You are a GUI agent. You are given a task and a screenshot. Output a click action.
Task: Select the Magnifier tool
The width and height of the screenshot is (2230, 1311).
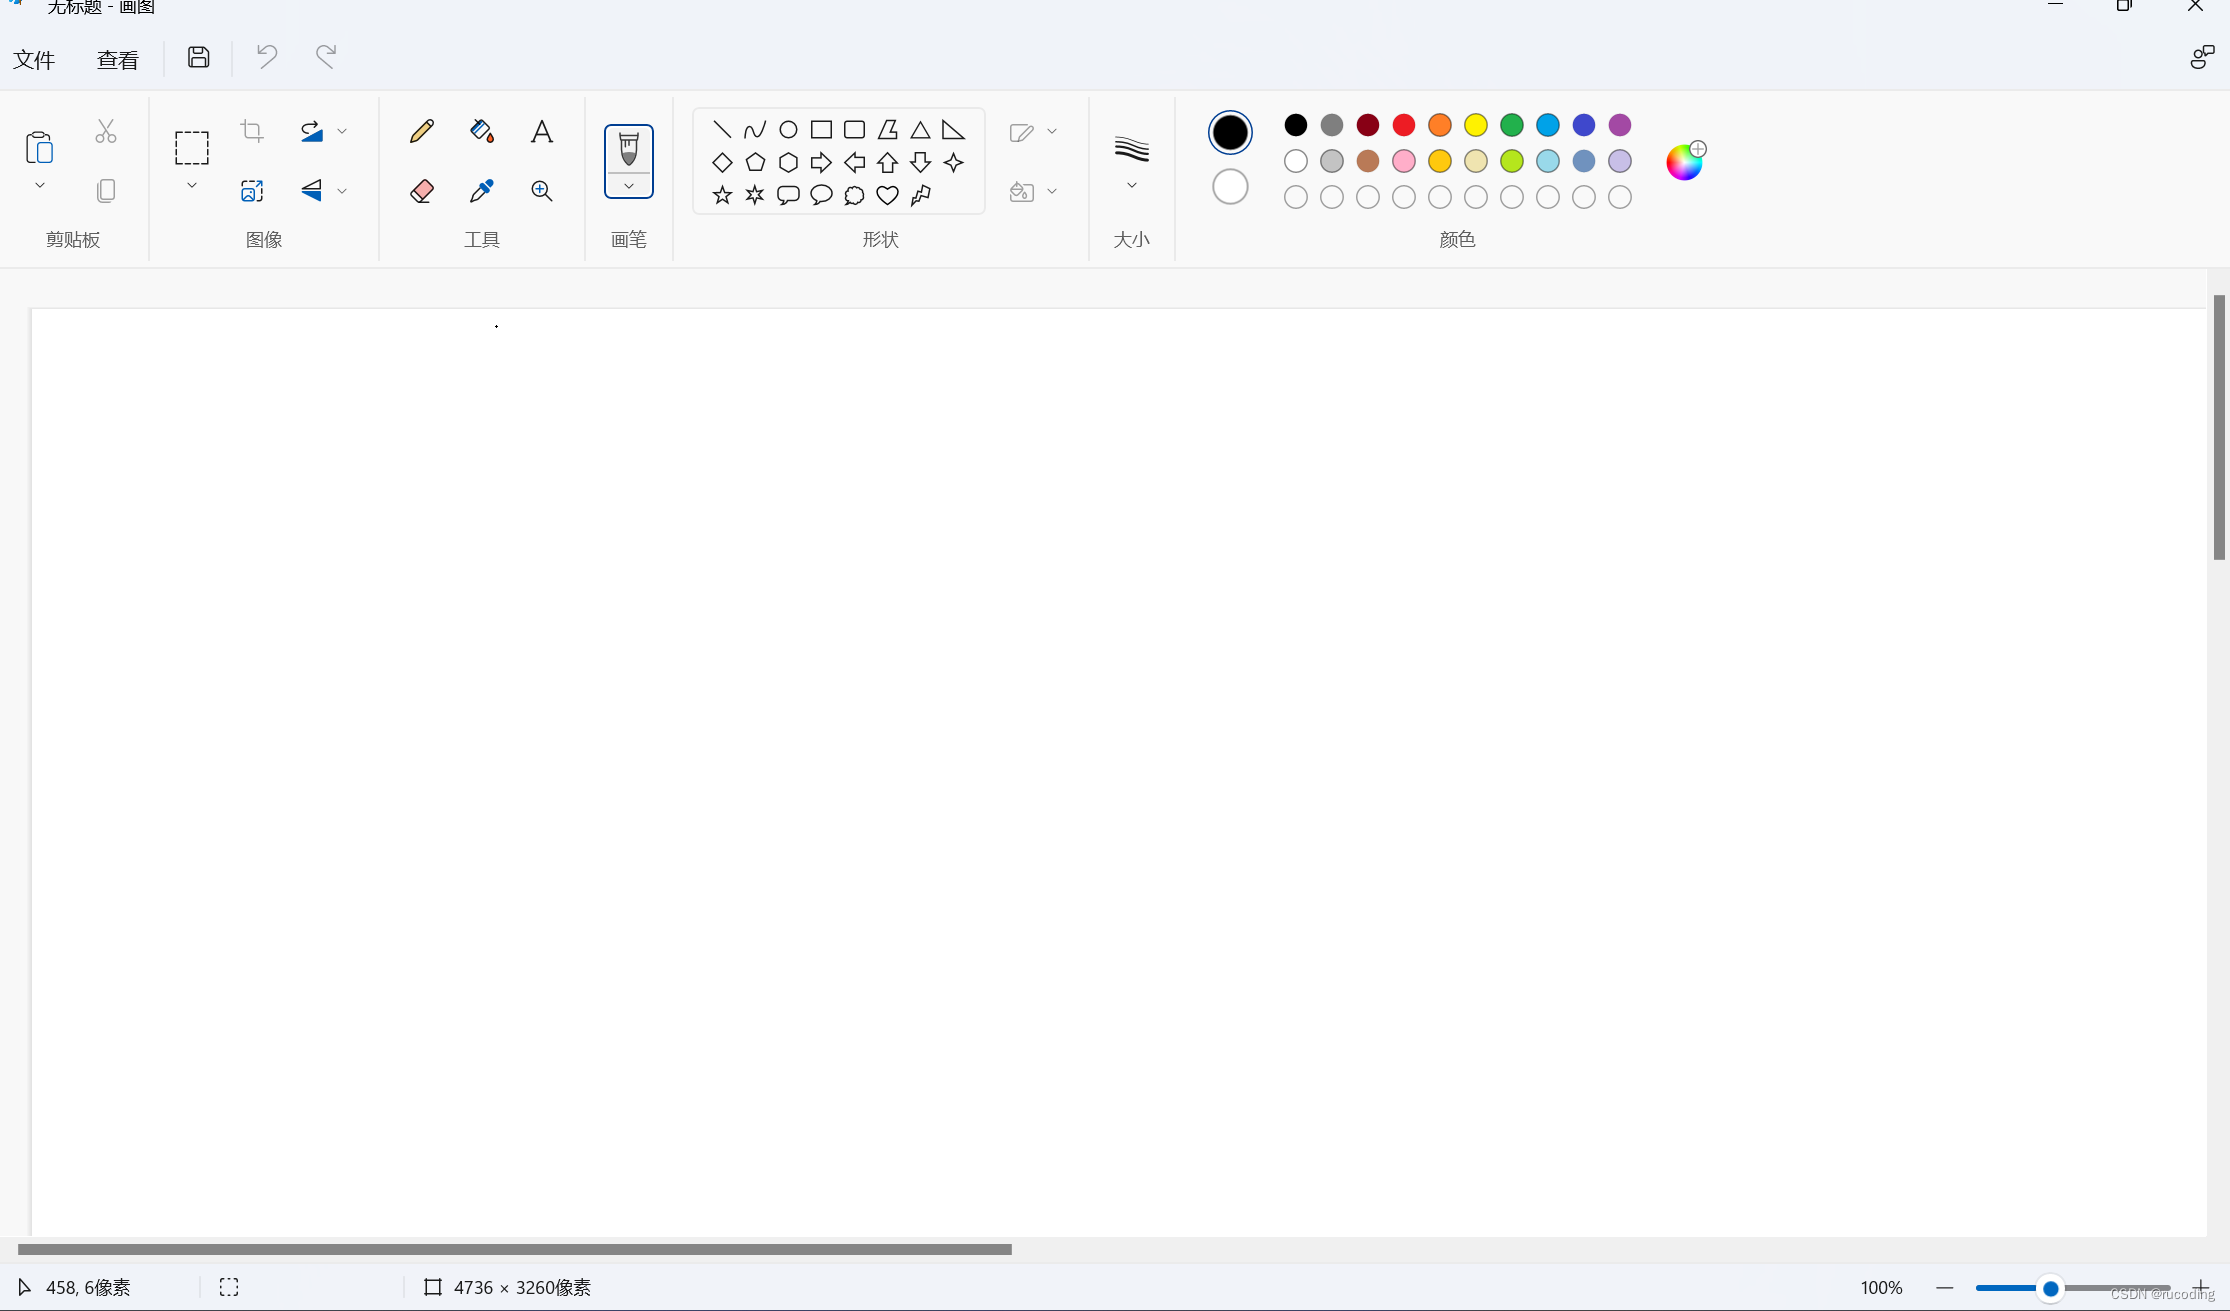point(542,191)
